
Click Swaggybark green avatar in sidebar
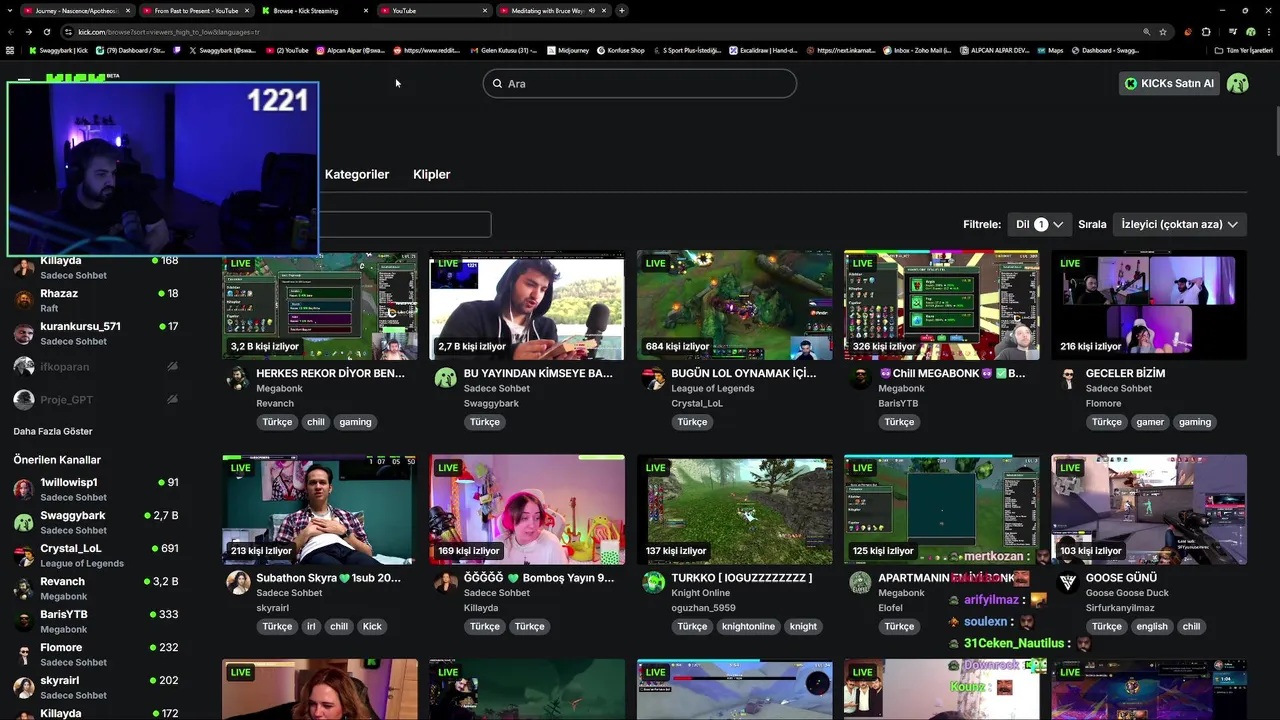point(24,522)
